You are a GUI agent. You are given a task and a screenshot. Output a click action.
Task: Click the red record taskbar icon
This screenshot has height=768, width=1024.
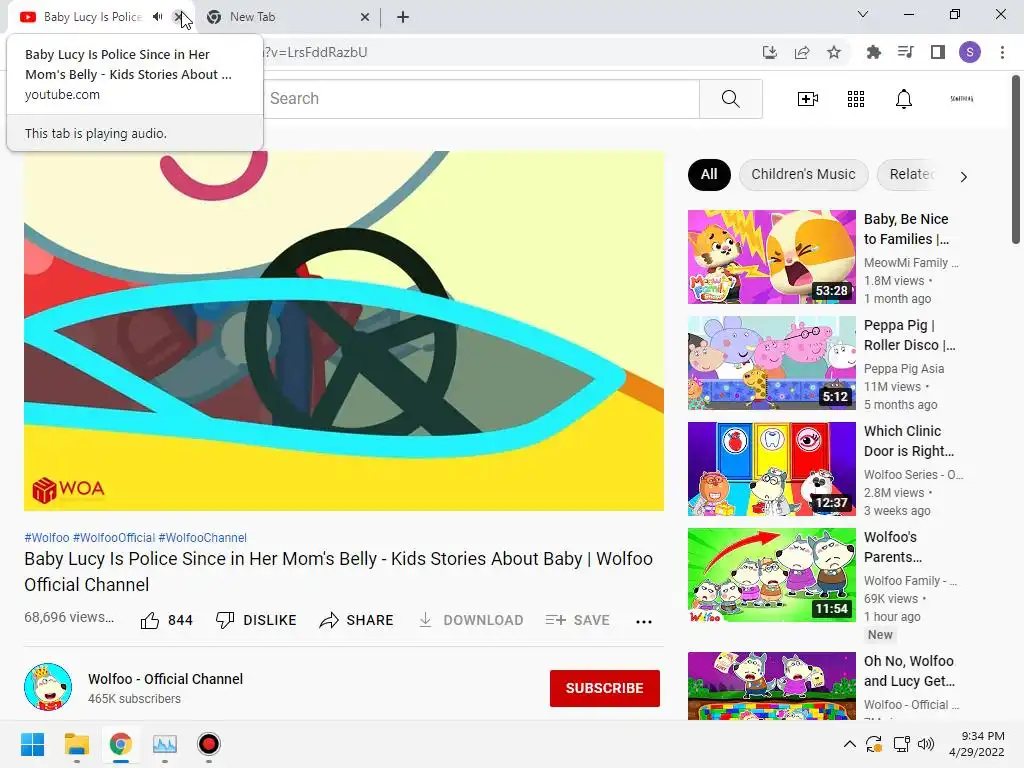pos(208,744)
